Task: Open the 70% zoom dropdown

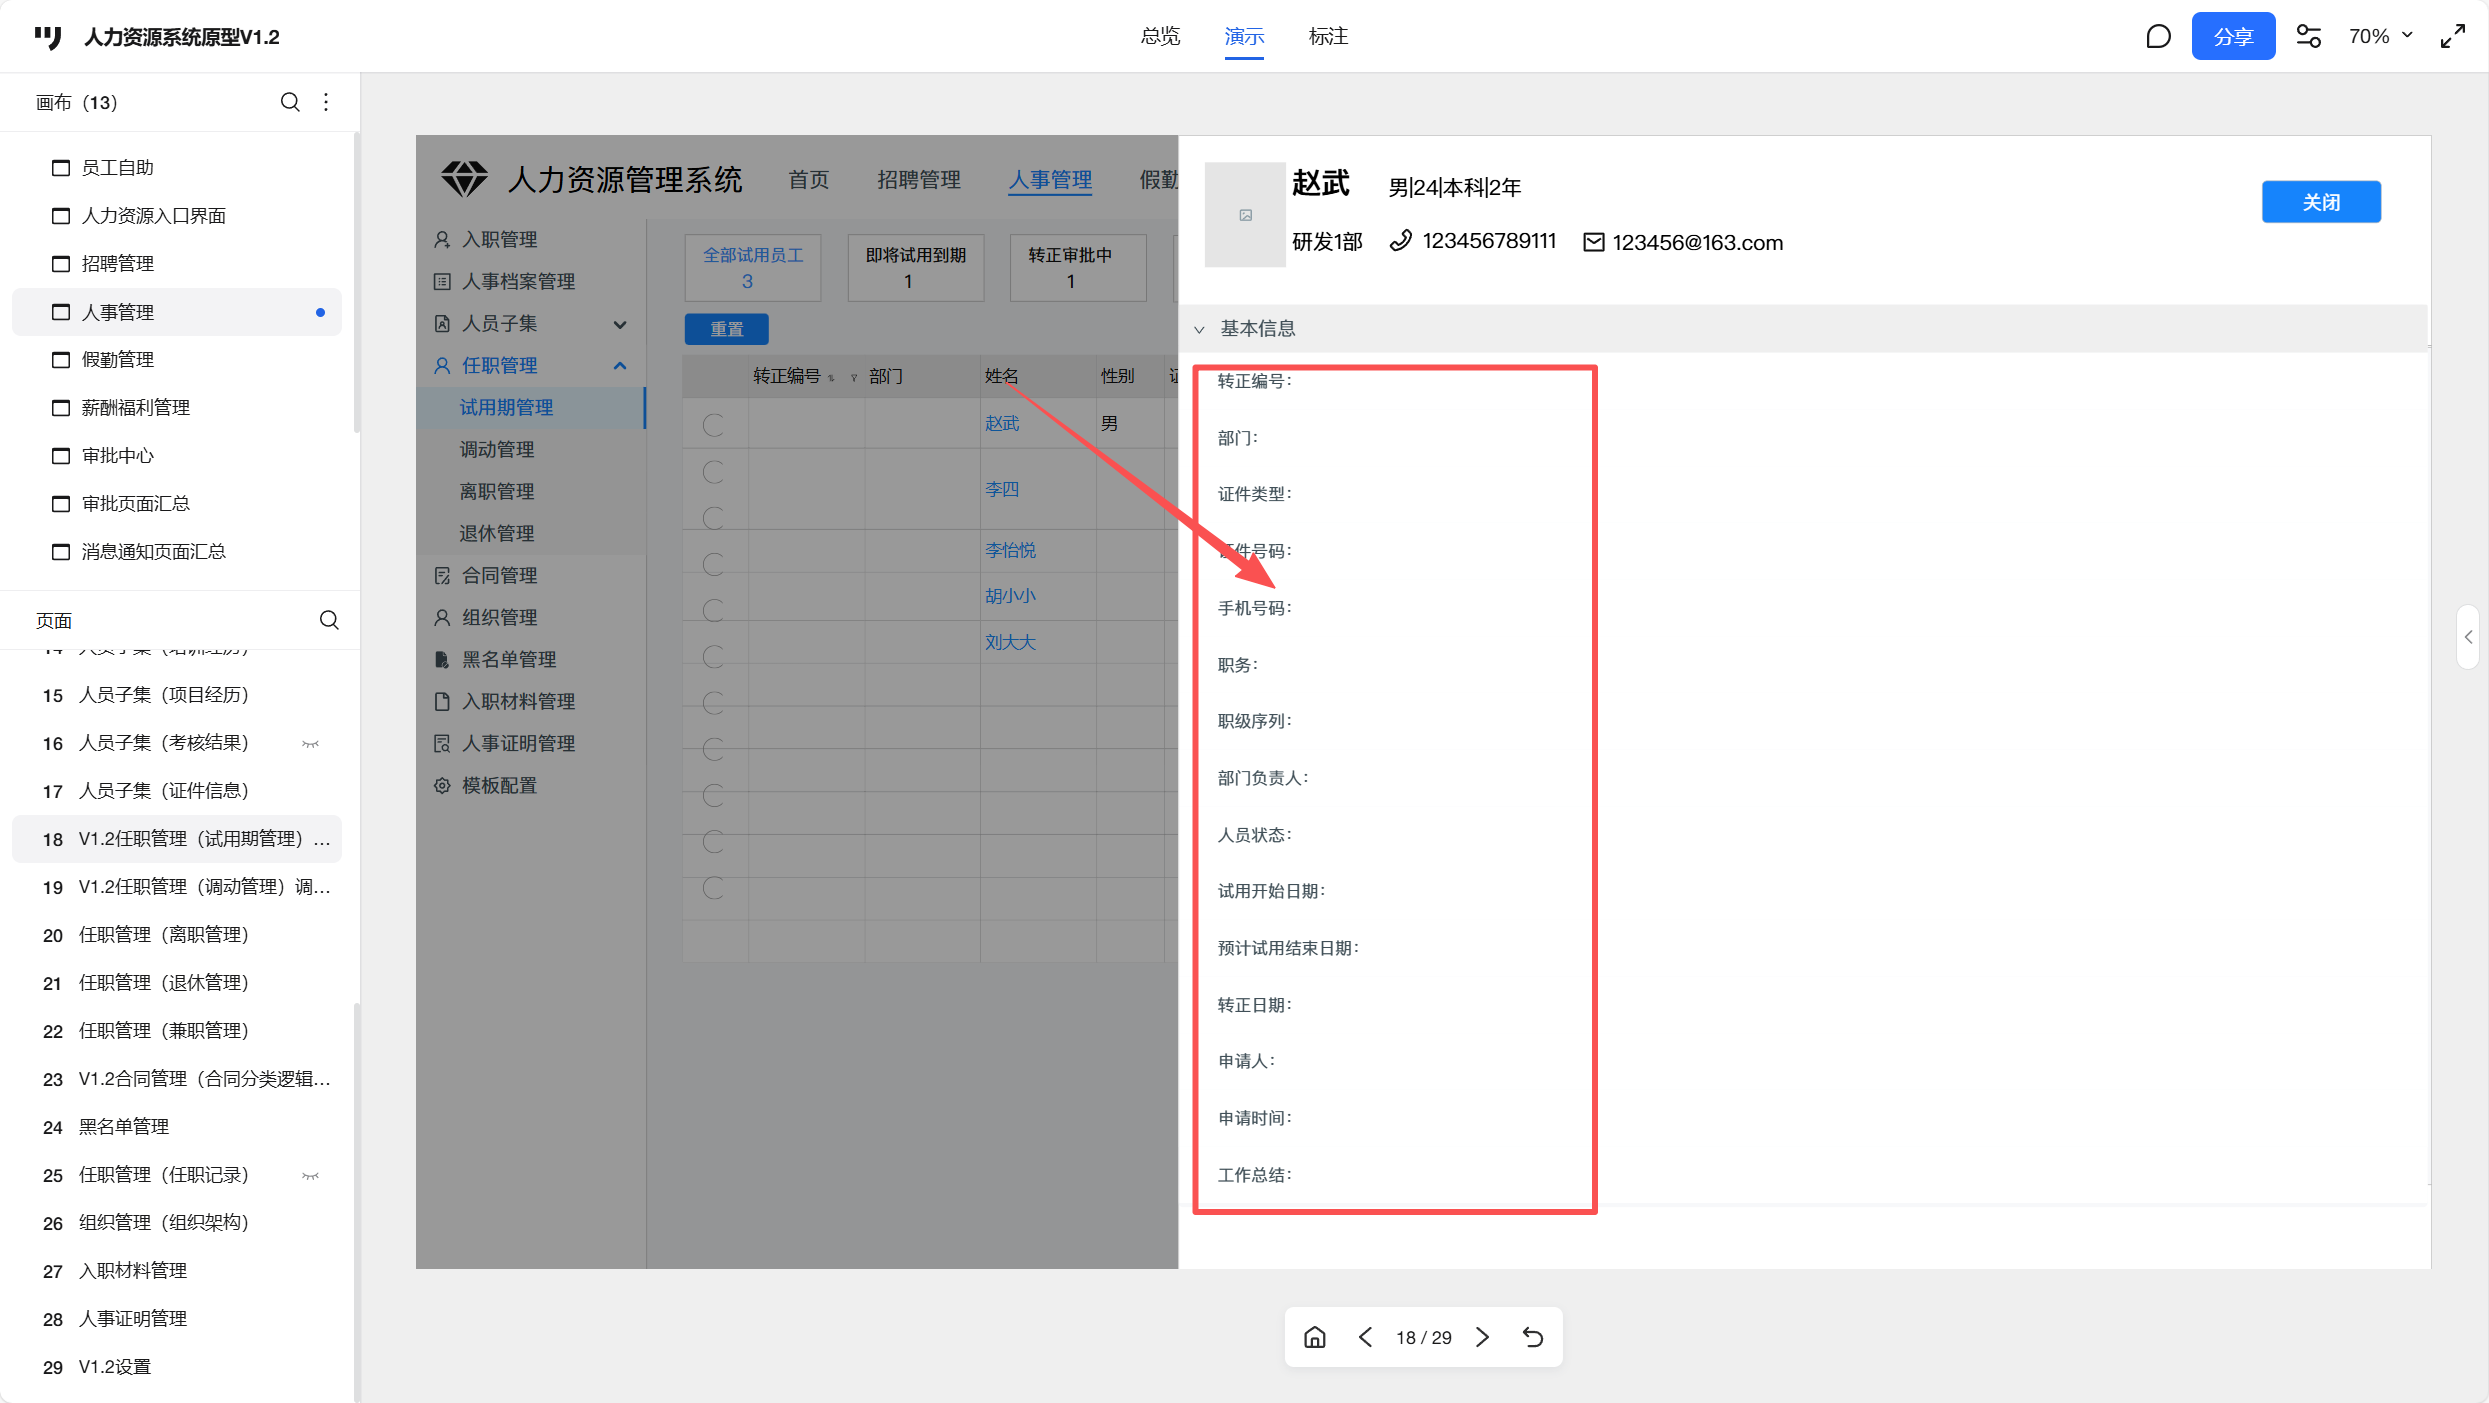Action: tap(2380, 37)
